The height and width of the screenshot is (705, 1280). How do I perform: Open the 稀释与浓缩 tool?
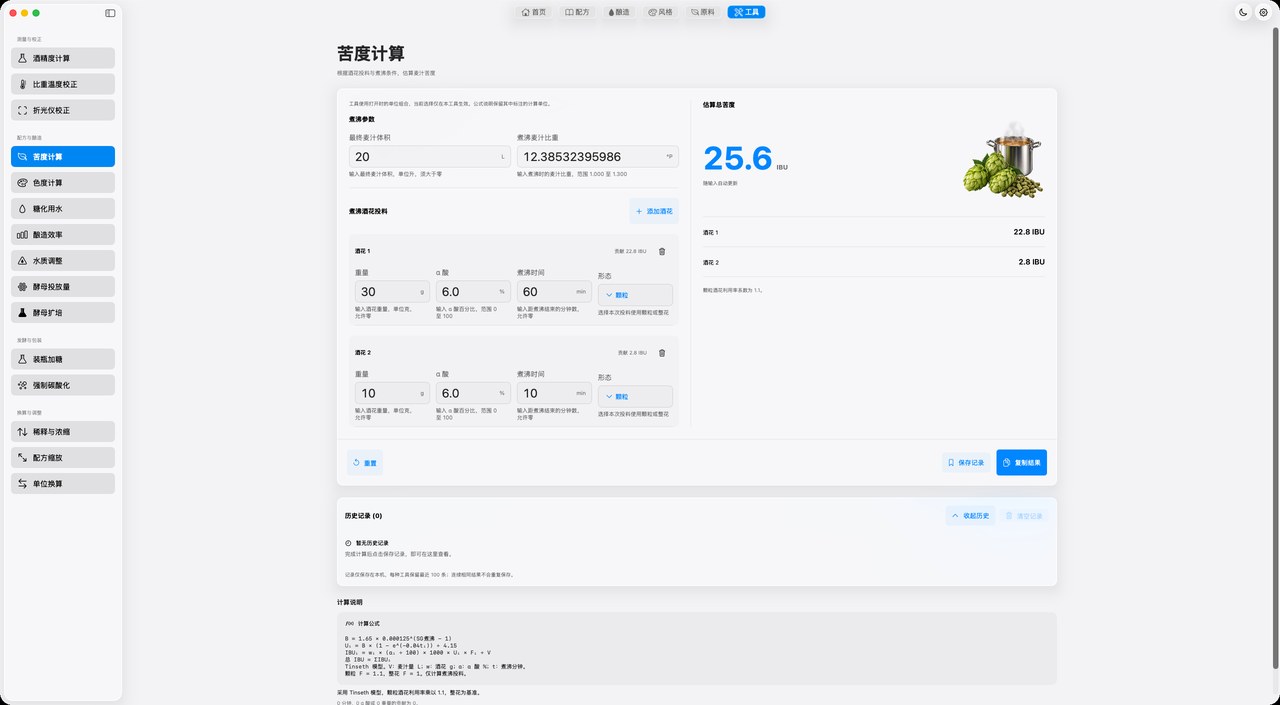click(63, 432)
